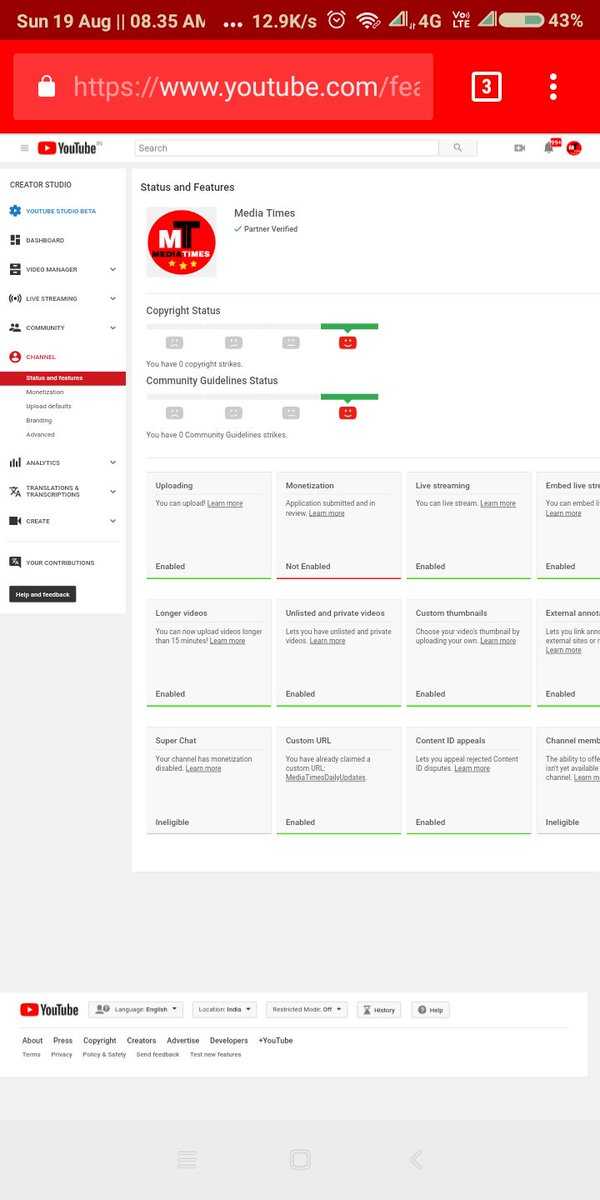The height and width of the screenshot is (1200, 600).
Task: Tap the browser URL address bar
Action: (x=223, y=87)
